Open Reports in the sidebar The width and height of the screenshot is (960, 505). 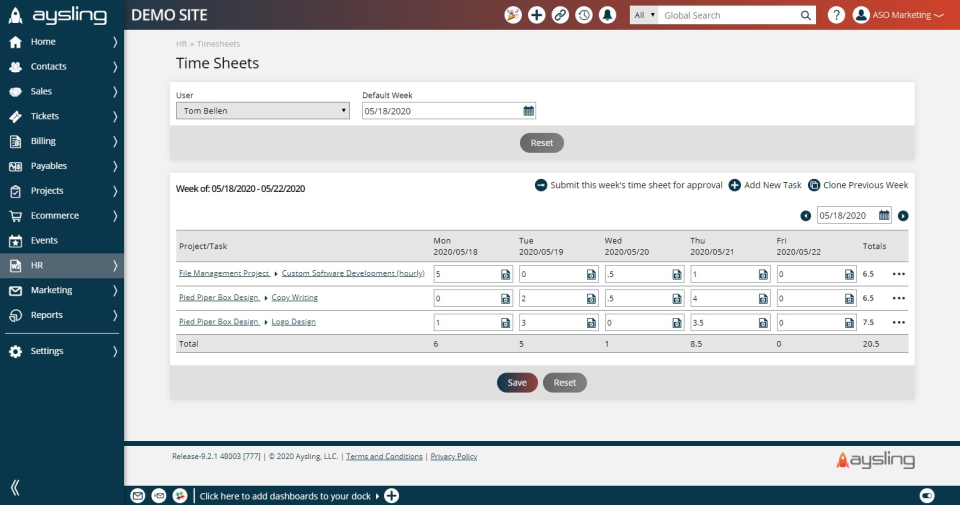click(x=62, y=315)
